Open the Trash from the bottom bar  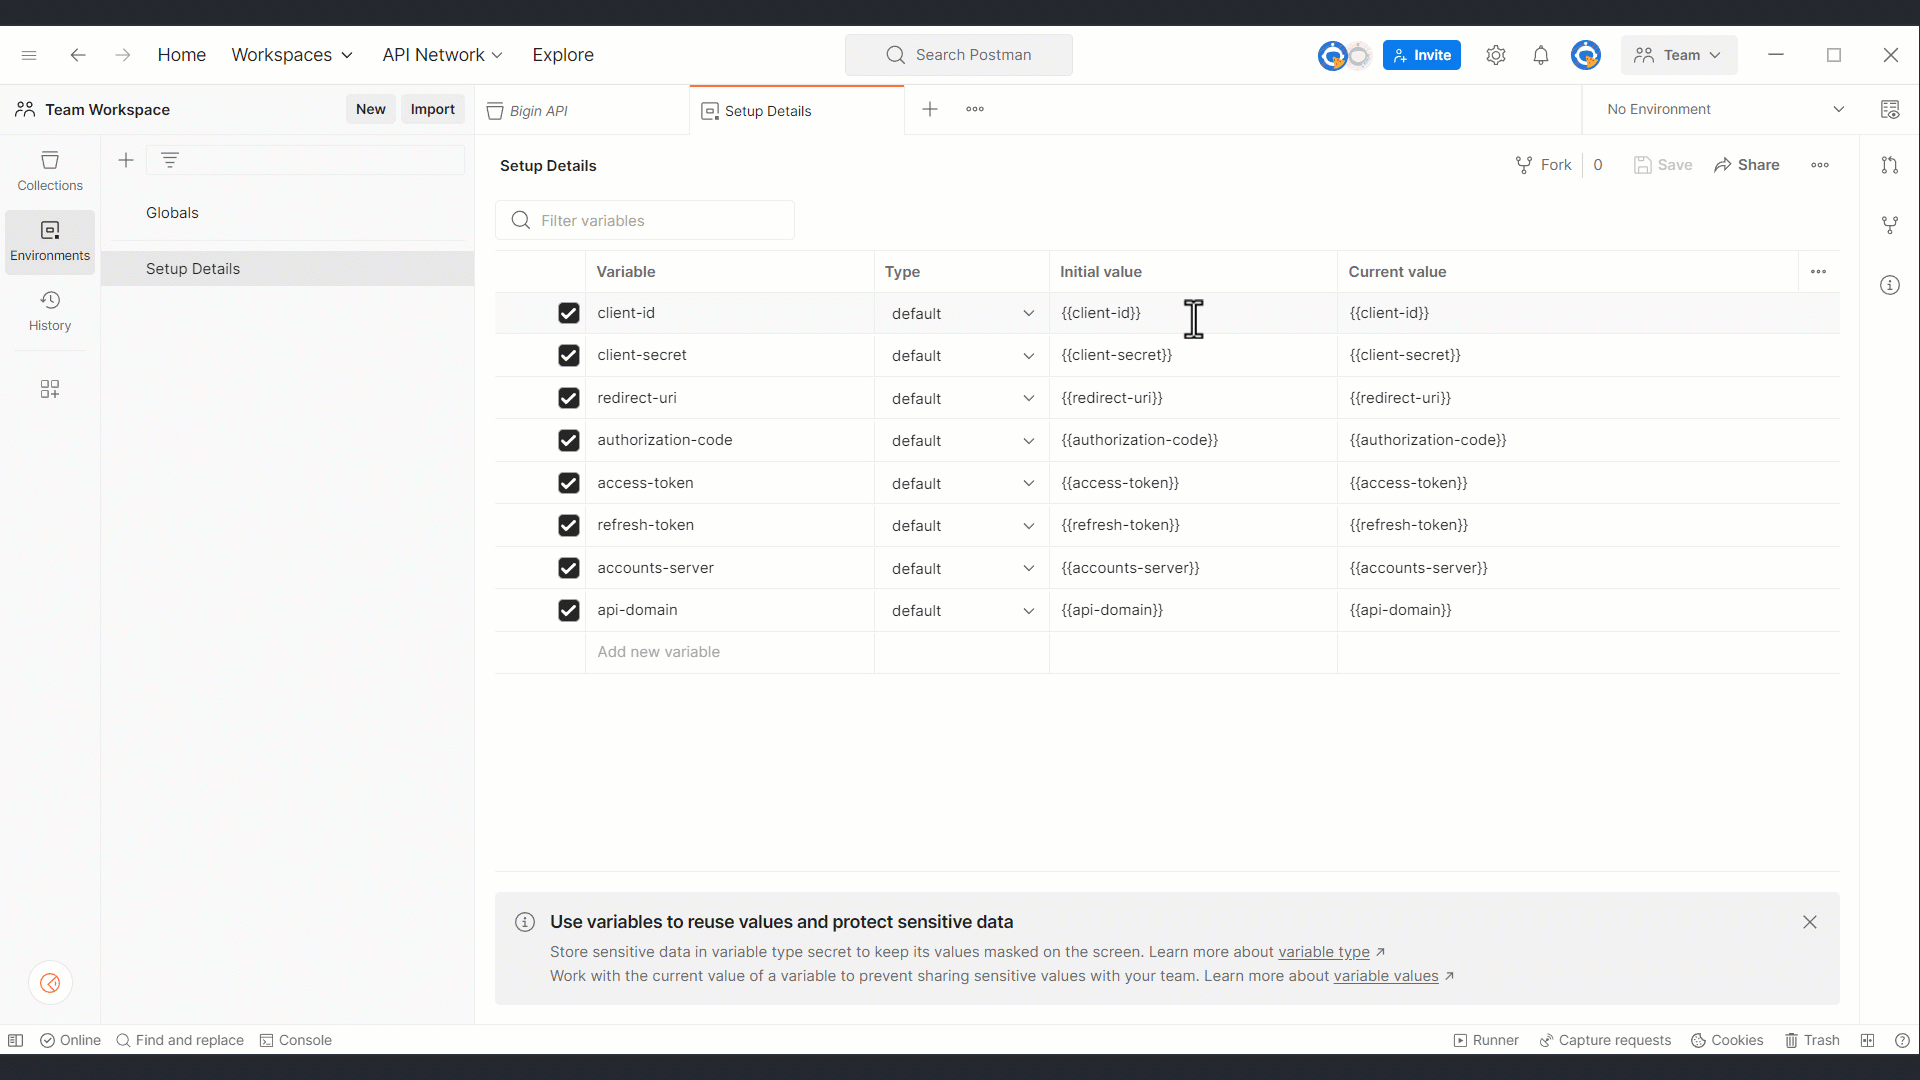[1812, 1040]
